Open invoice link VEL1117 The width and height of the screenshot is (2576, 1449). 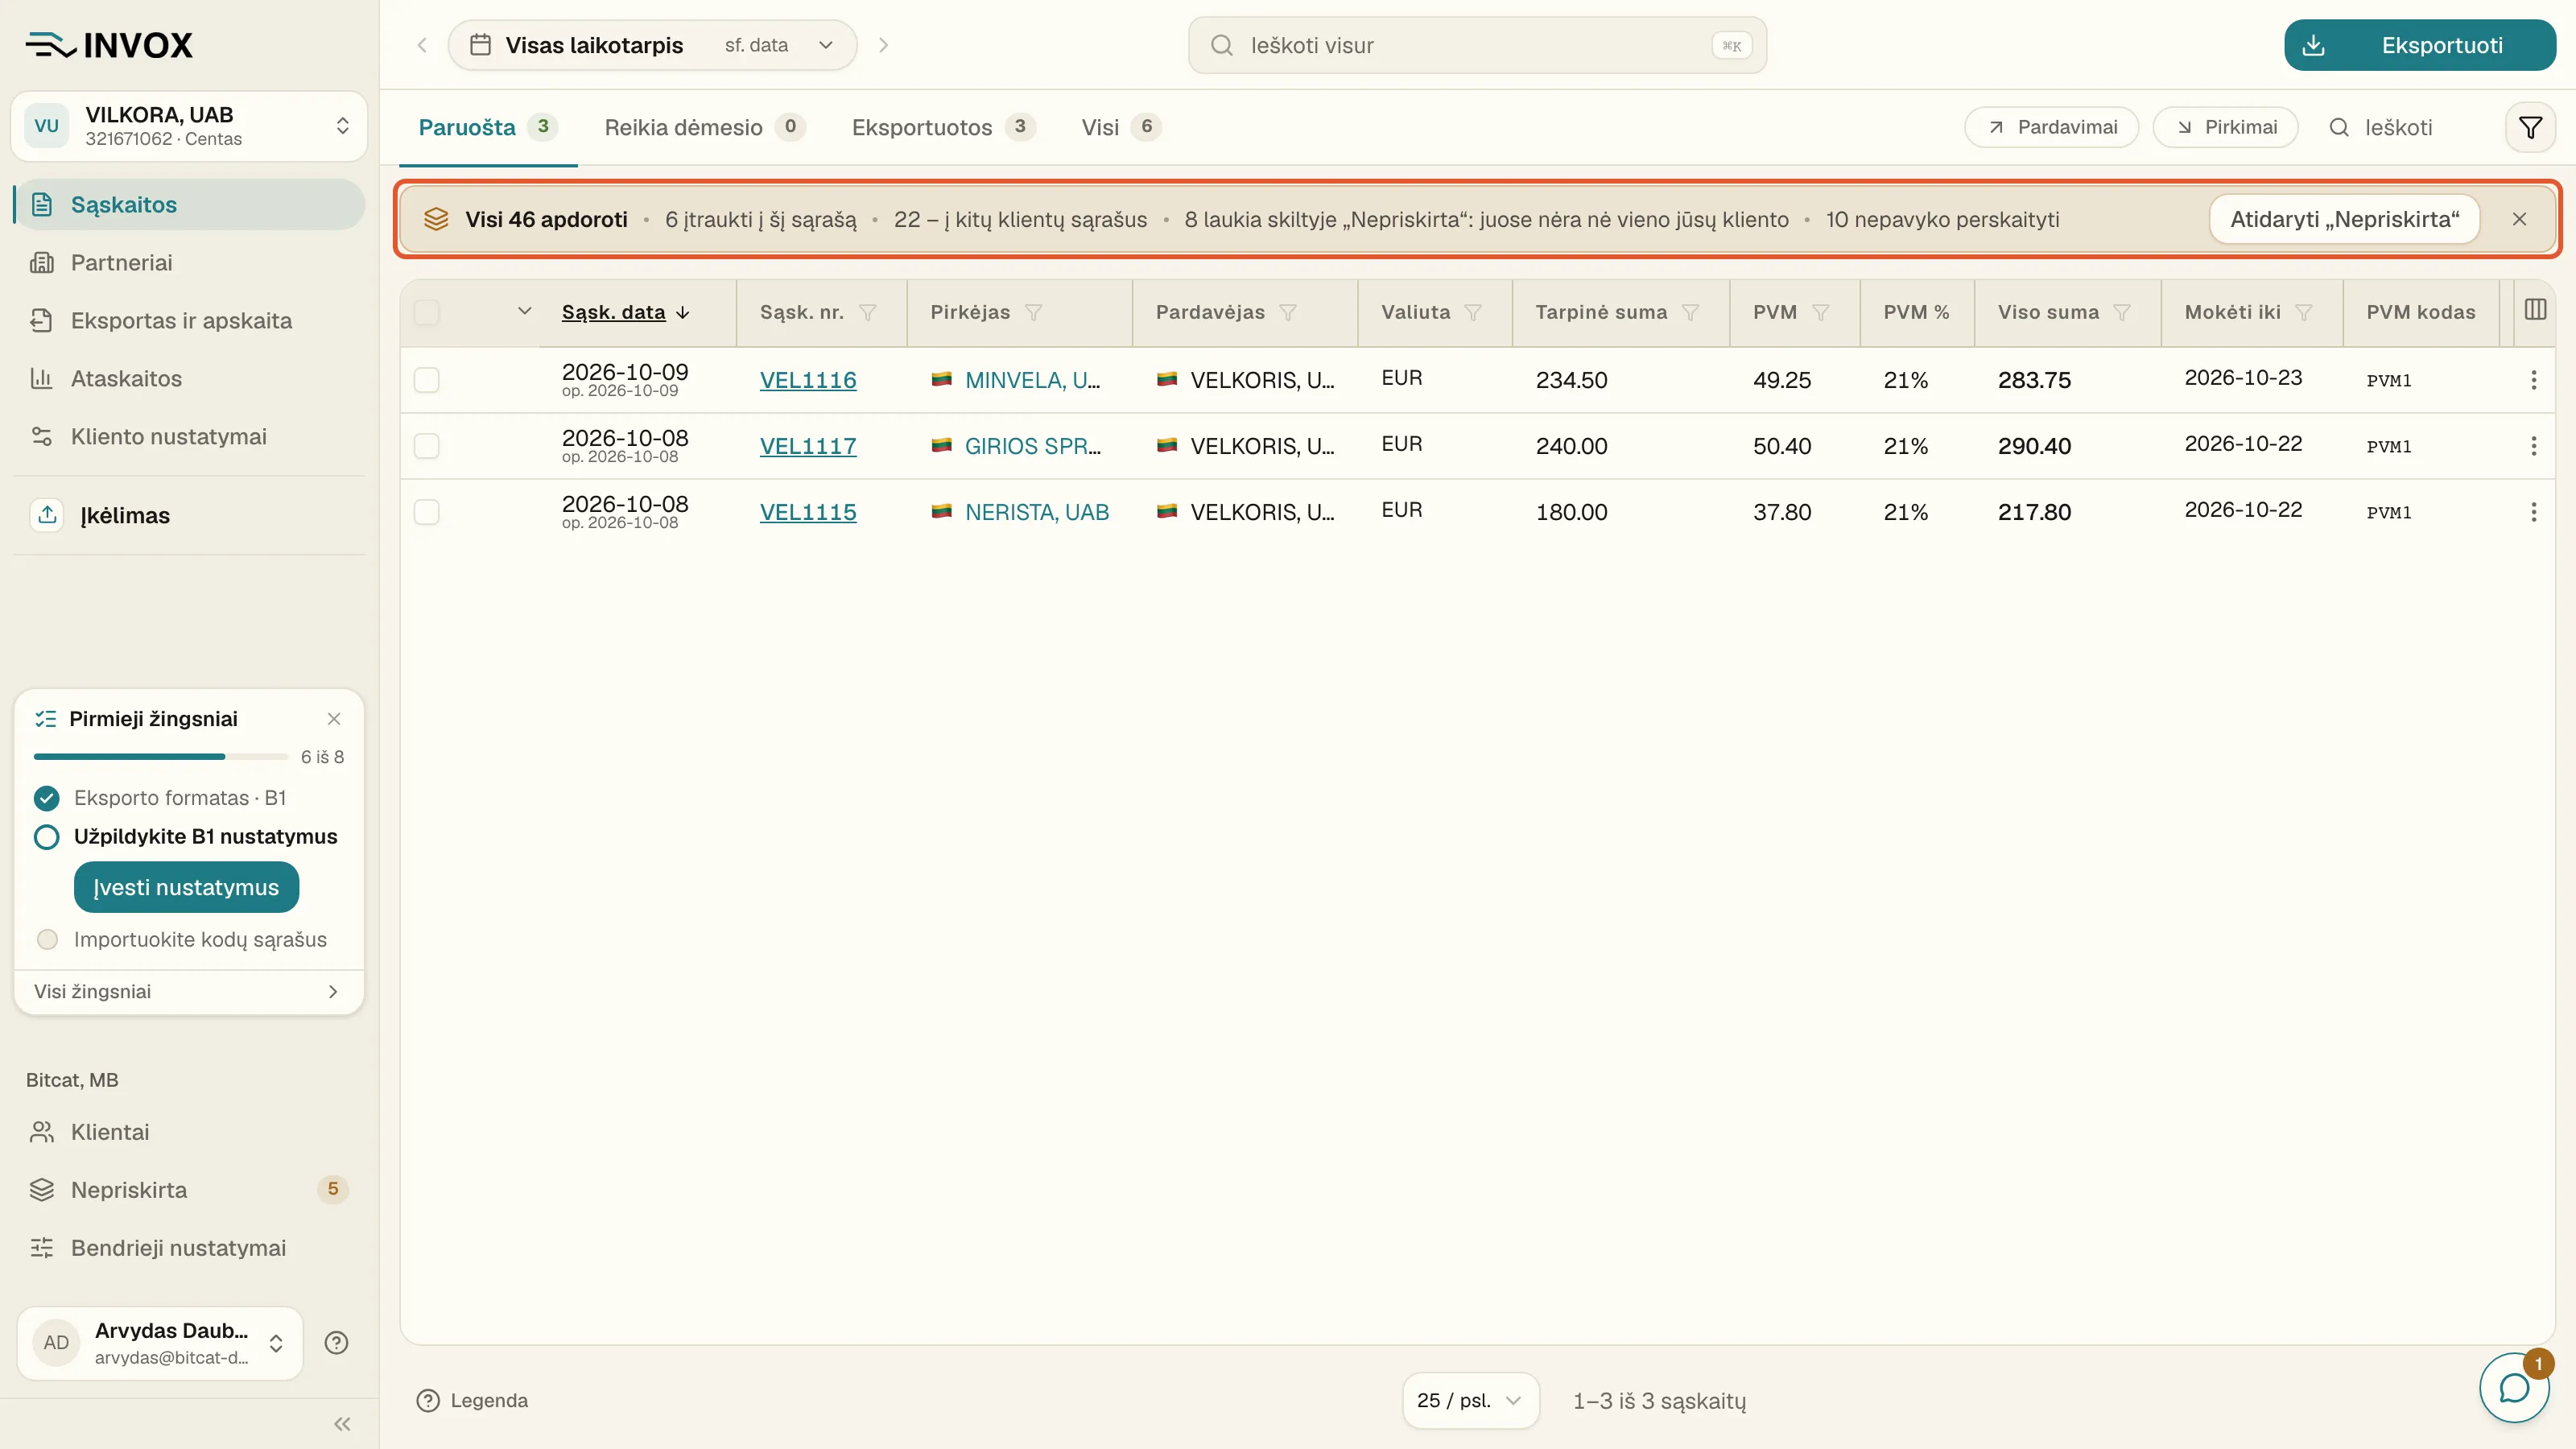click(x=808, y=446)
